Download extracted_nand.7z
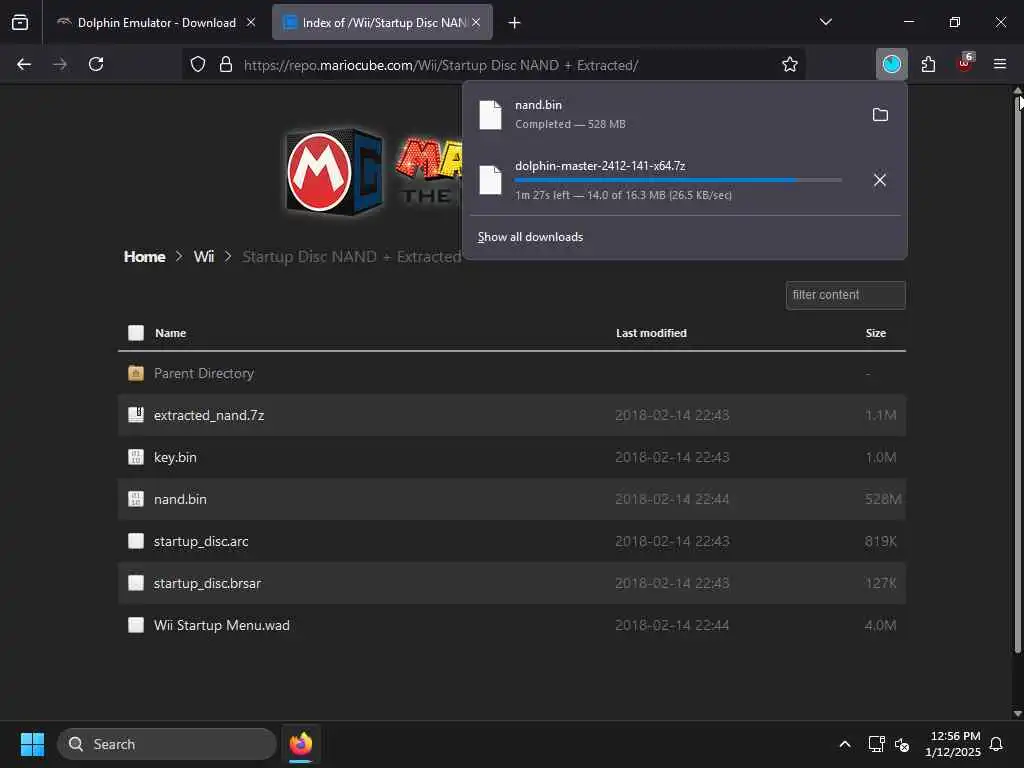1024x768 pixels. 209,415
